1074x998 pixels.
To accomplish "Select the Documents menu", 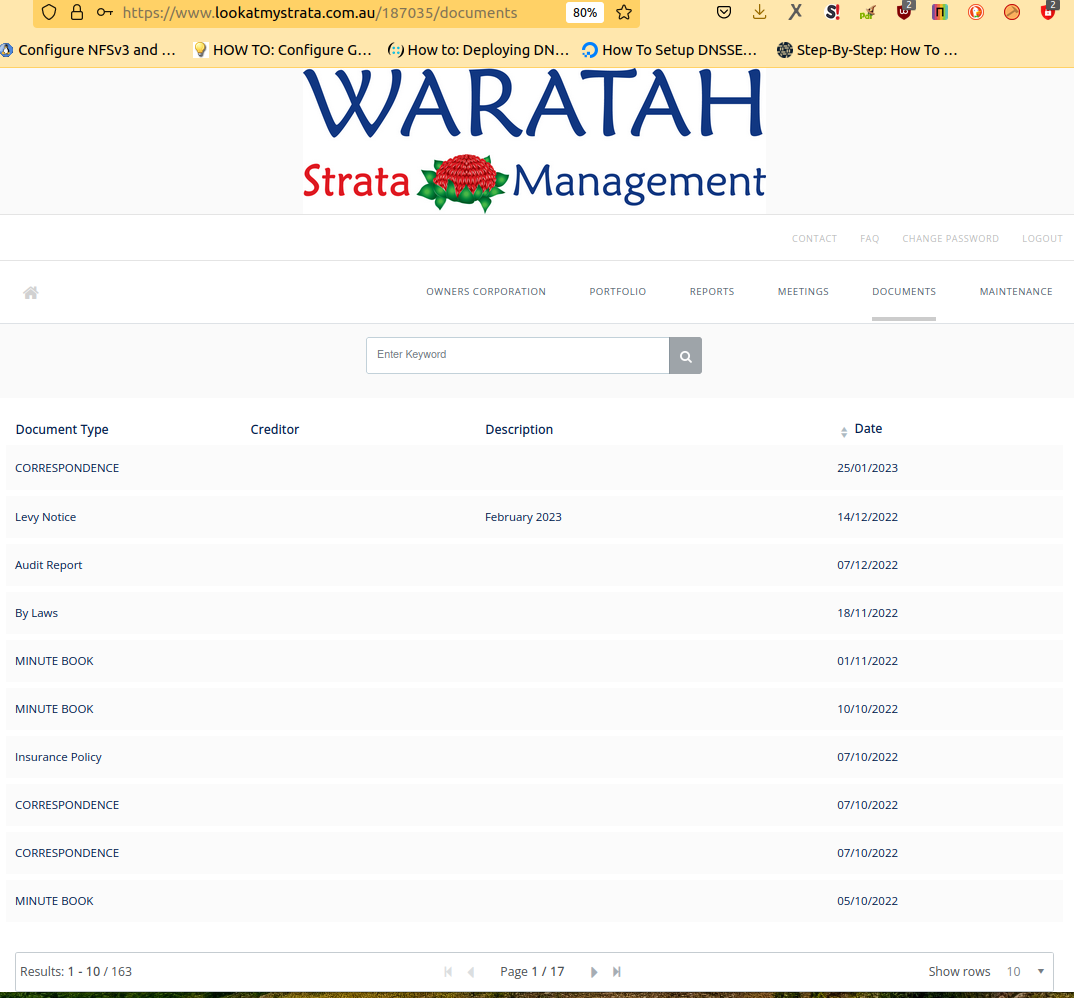I will click(x=903, y=292).
